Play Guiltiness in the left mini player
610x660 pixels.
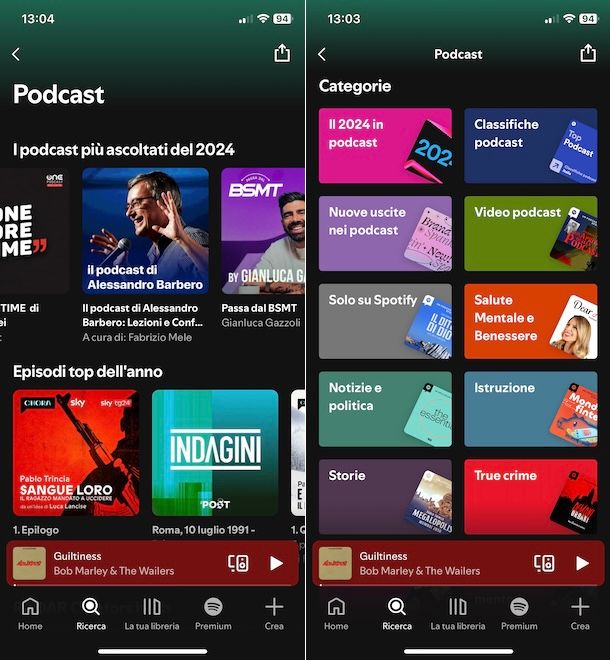coord(276,563)
